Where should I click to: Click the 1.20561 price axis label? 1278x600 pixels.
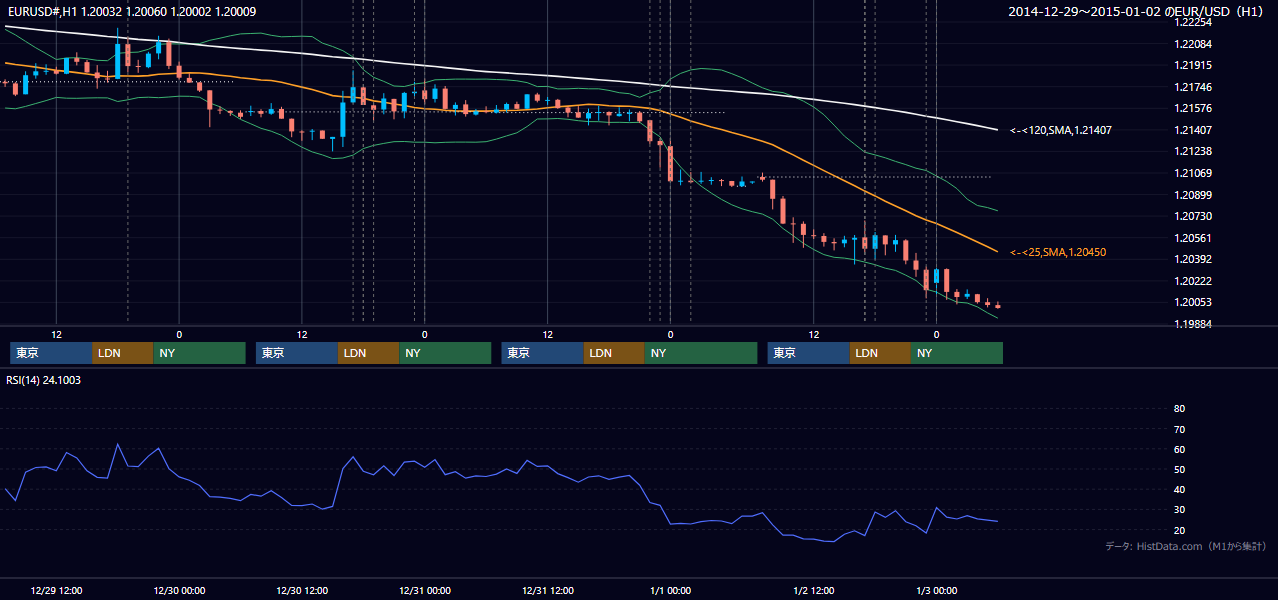[x=1193, y=238]
